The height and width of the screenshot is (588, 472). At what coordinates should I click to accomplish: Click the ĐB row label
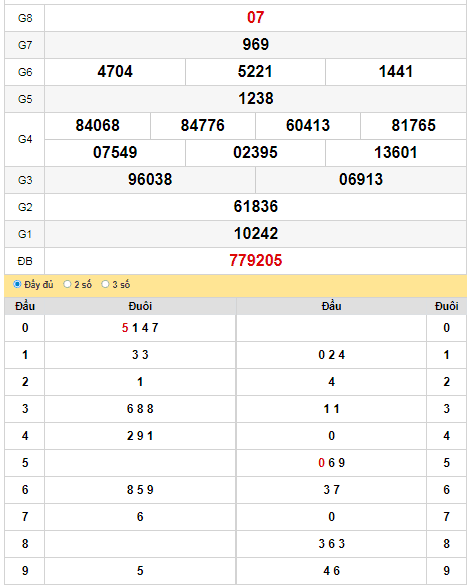click(x=25, y=261)
